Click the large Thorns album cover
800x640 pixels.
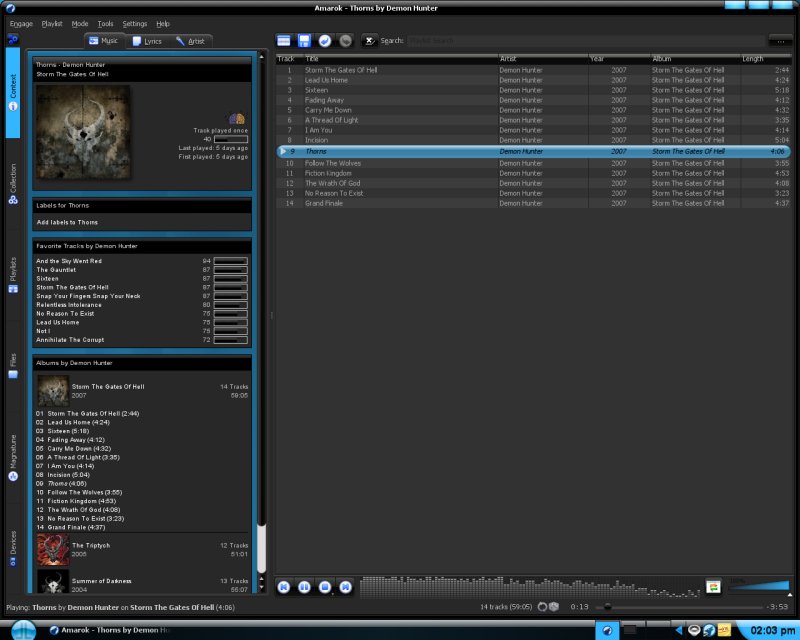click(x=83, y=132)
